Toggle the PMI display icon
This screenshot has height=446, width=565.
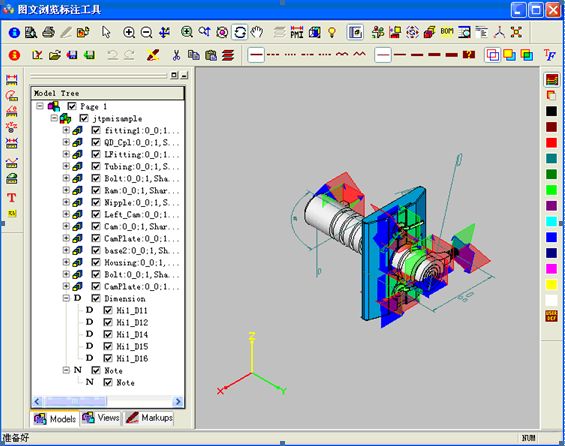pyautogui.click(x=297, y=32)
